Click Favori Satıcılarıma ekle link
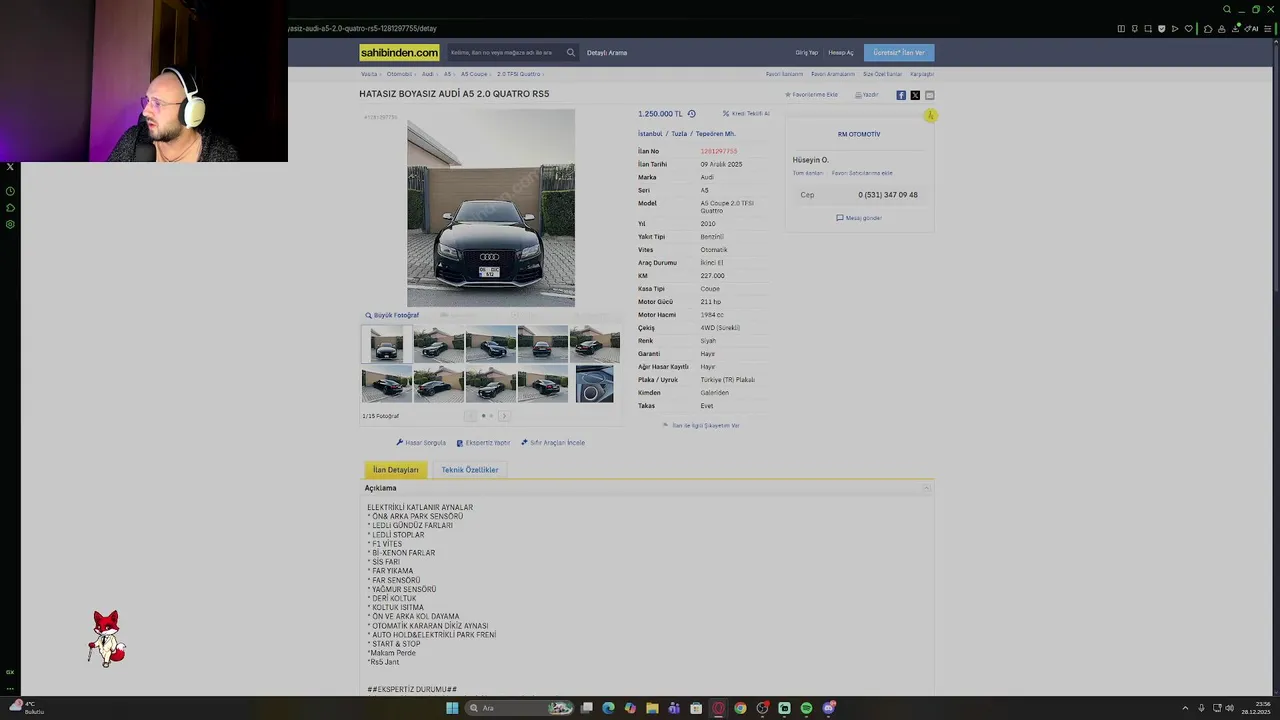 click(862, 173)
